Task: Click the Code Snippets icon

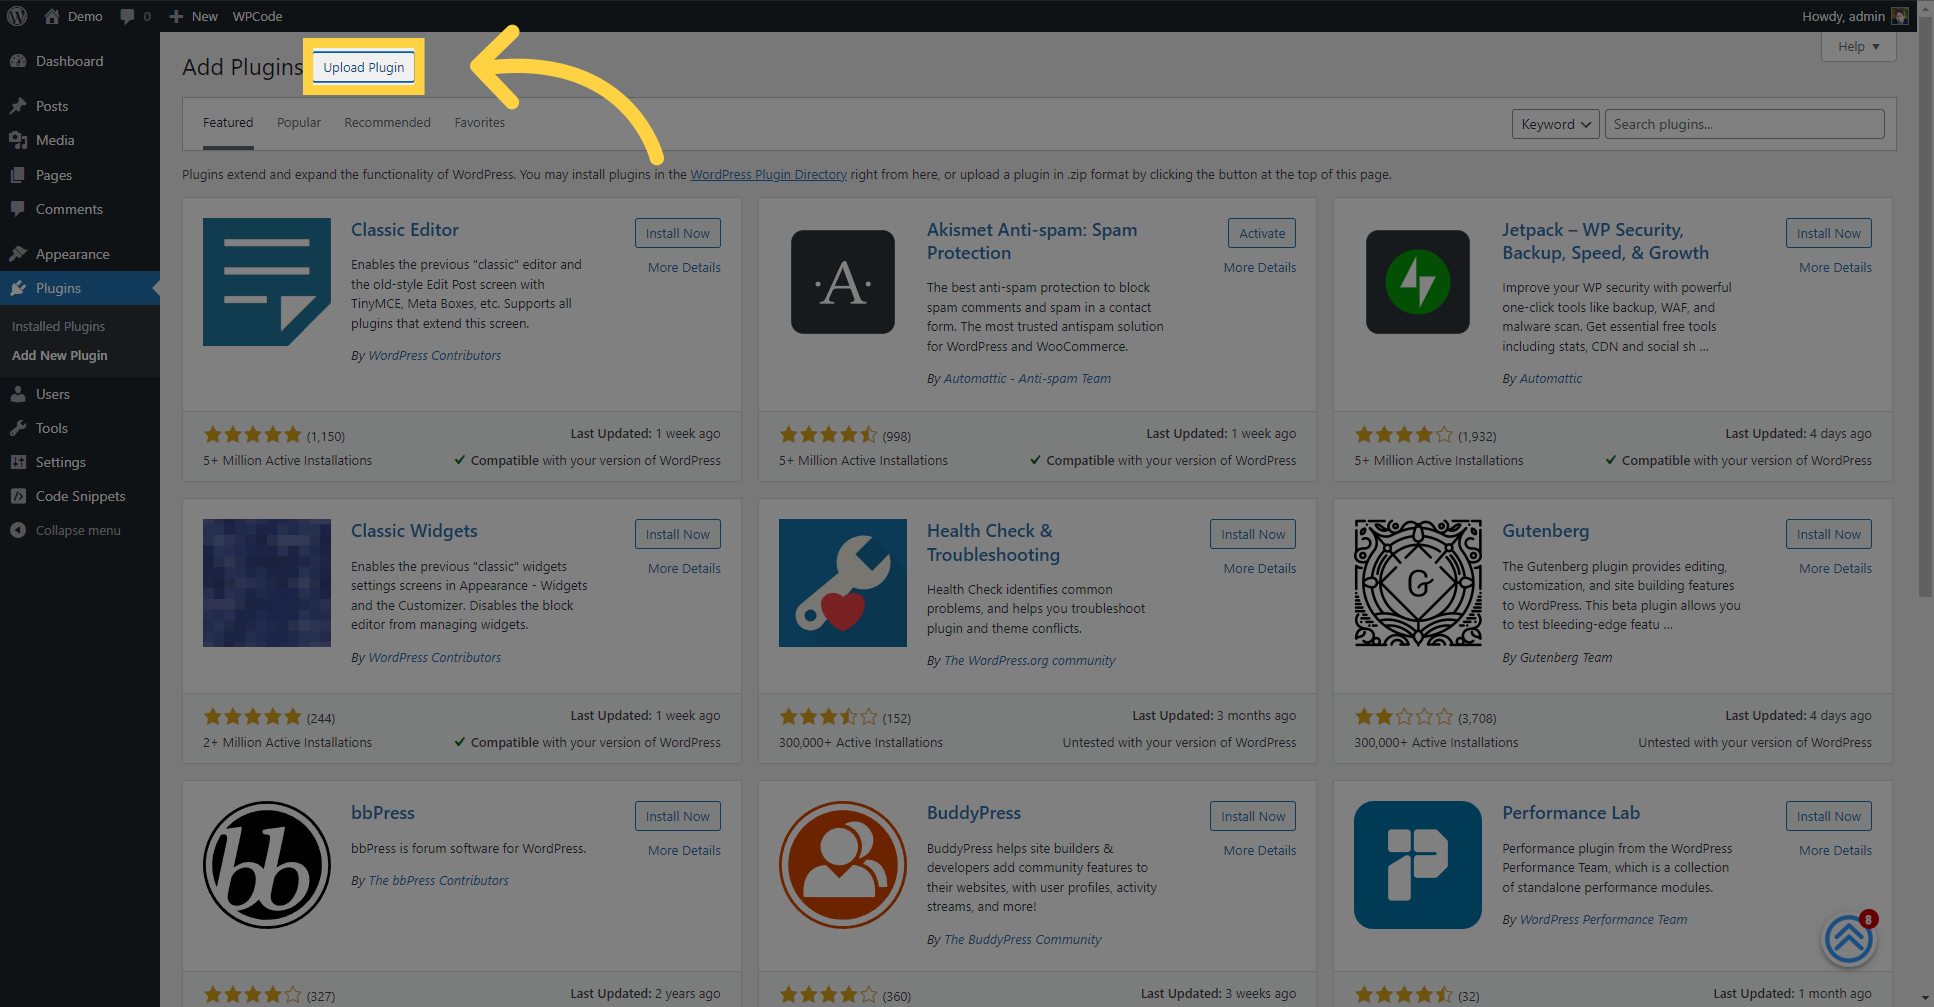Action: click(18, 496)
